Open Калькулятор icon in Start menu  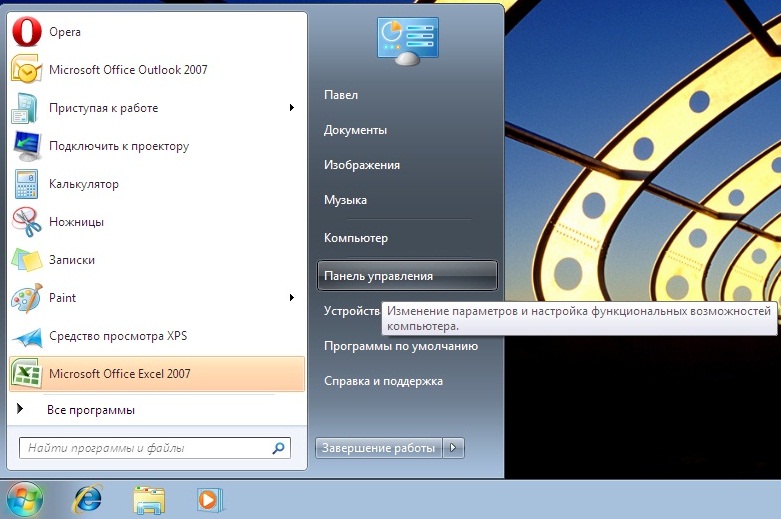click(x=26, y=184)
